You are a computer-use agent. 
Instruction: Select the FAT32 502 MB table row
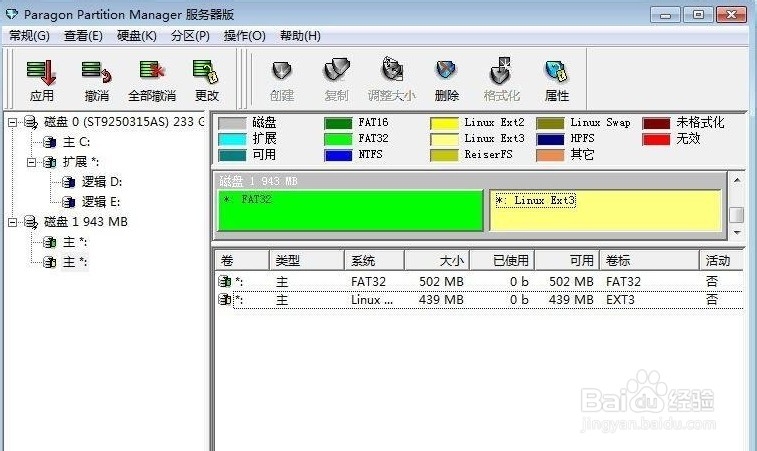coord(479,282)
